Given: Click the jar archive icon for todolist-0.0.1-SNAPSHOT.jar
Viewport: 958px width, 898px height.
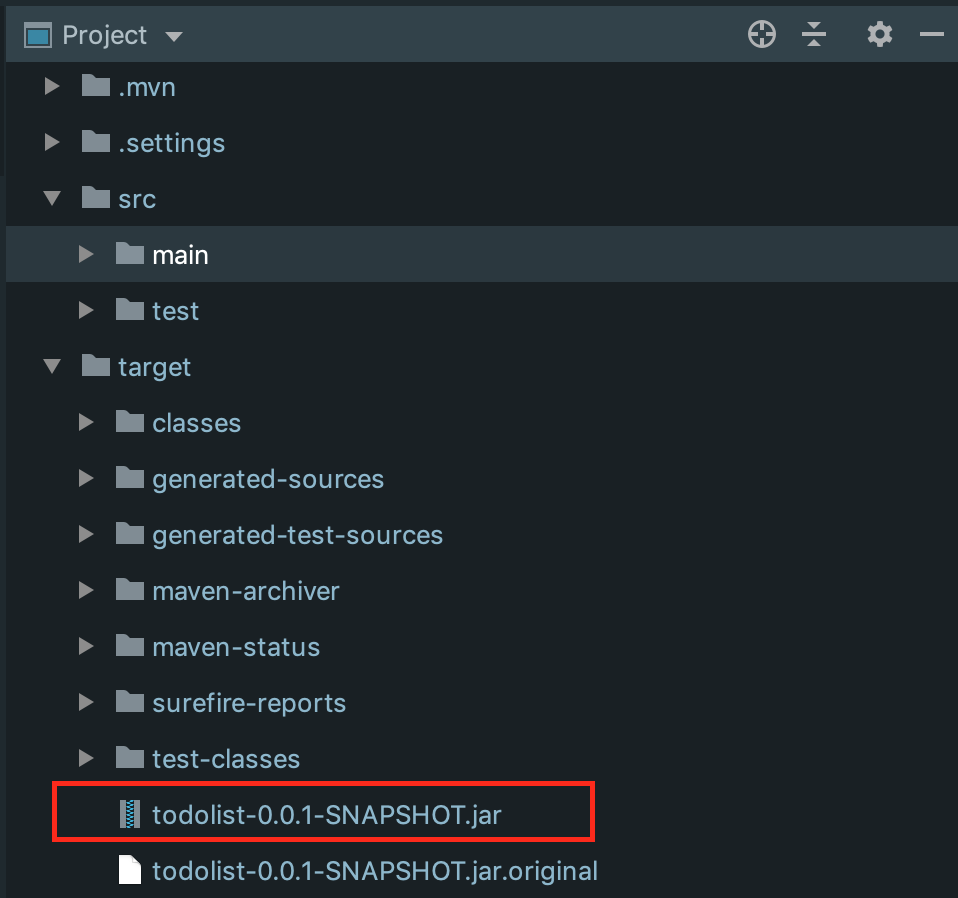Looking at the screenshot, I should tap(130, 814).
